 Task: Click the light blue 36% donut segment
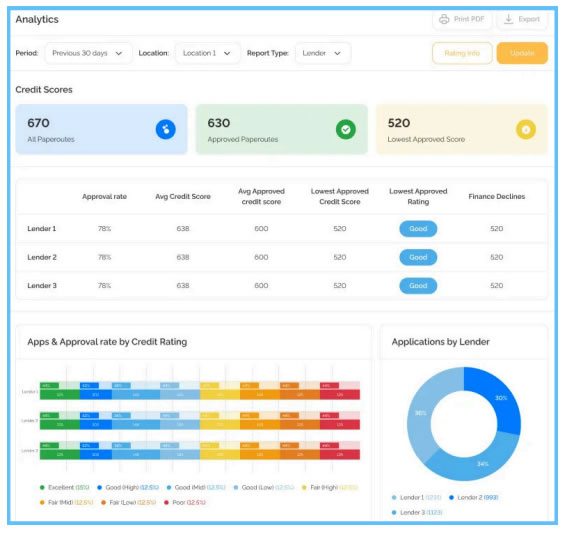pos(421,413)
